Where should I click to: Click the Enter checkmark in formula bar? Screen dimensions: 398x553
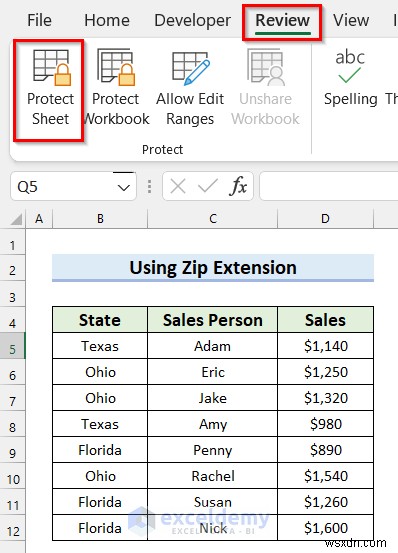click(208, 186)
